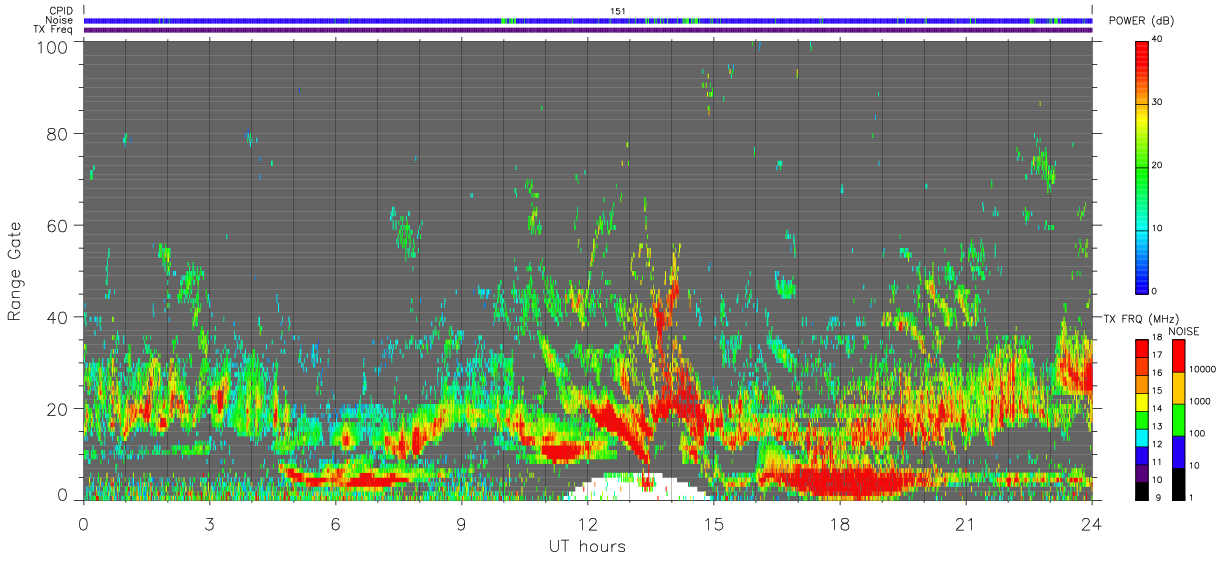Viewport: 1228px width, 567px height.
Task: Select the CPID value 151
Action: pyautogui.click(x=617, y=11)
